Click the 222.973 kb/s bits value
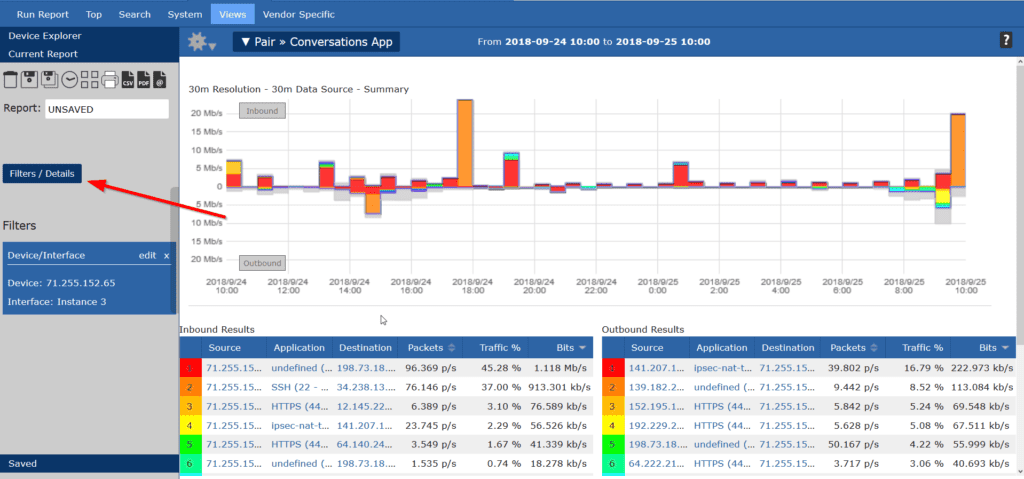This screenshot has height=479, width=1024. coord(980,368)
